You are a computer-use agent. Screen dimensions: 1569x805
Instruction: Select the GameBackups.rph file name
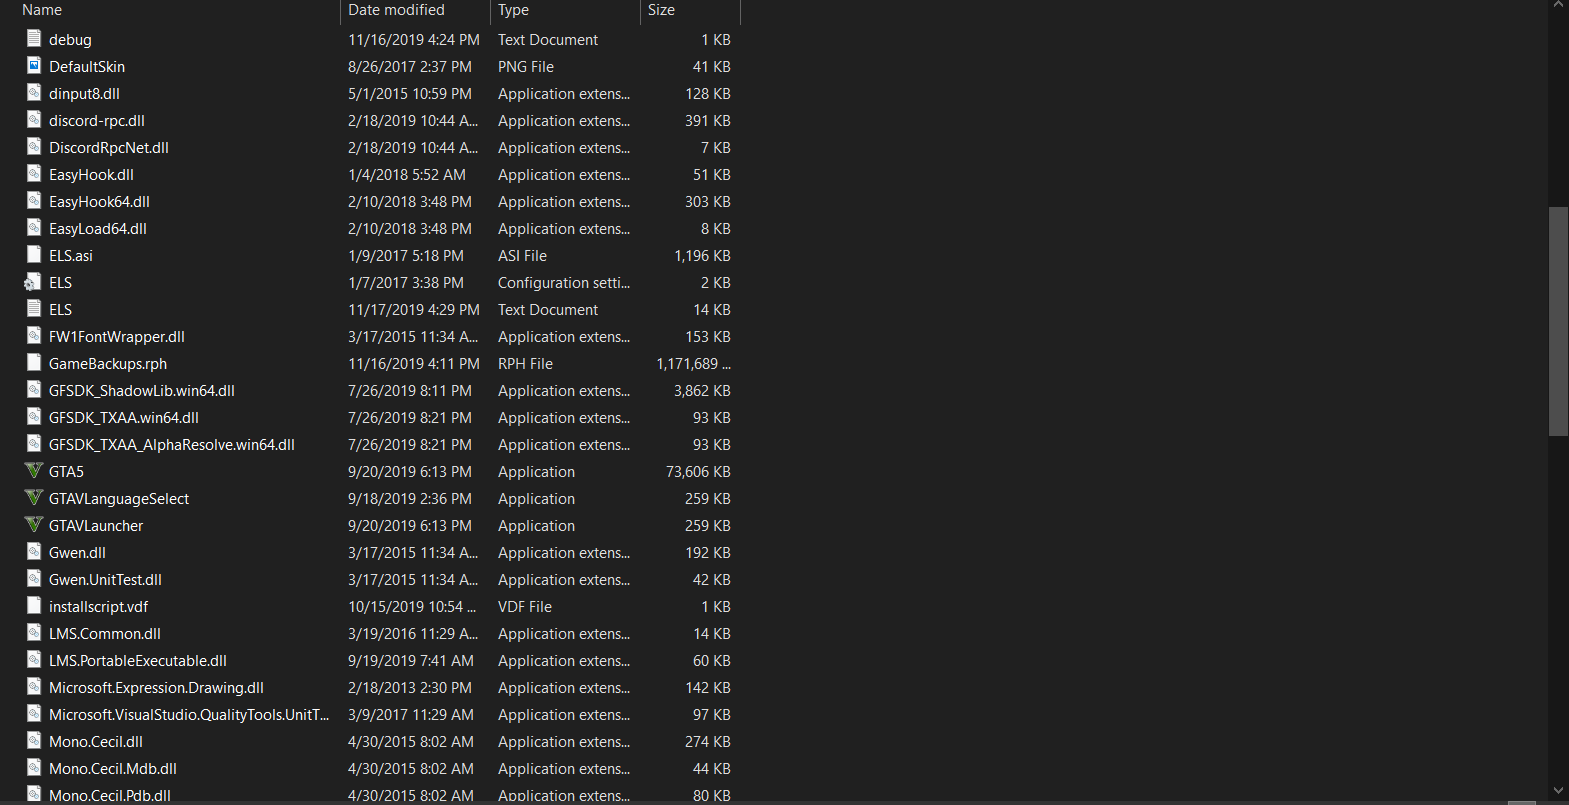(108, 364)
